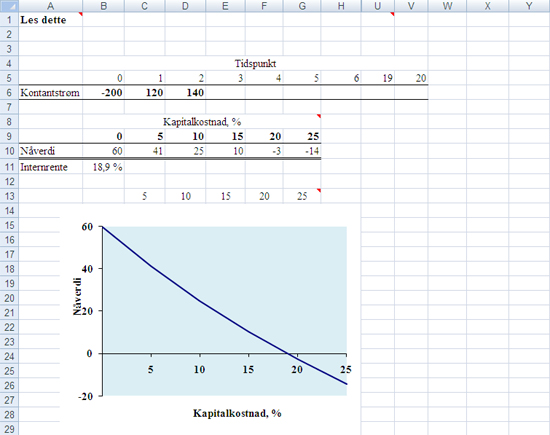
Task: Select column header Y
Action: tap(529, 6)
